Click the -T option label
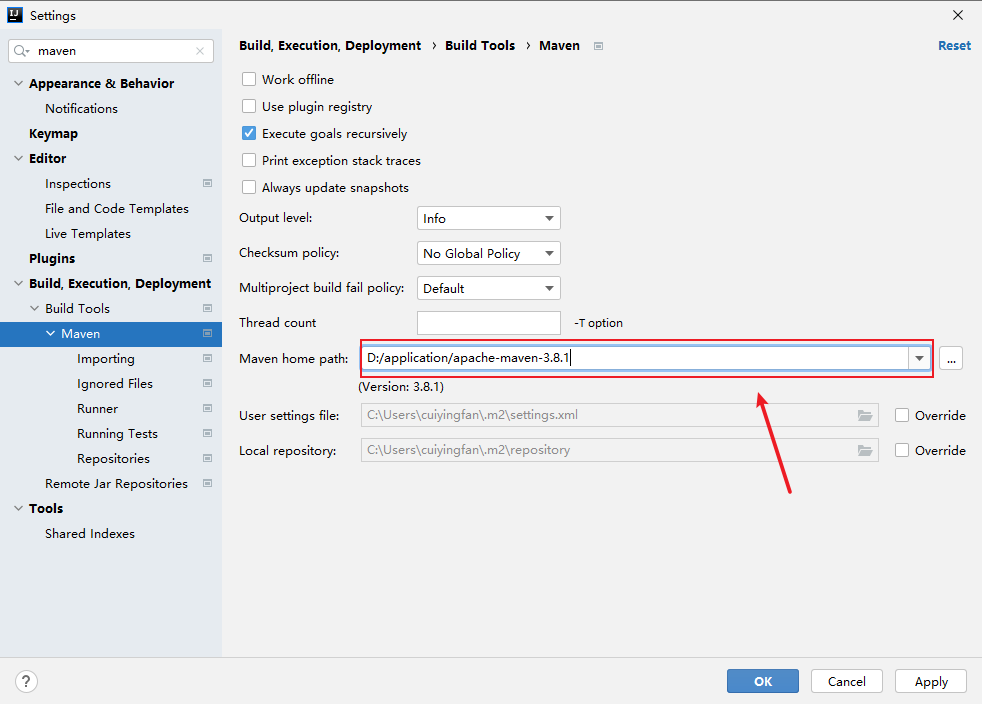 [598, 323]
